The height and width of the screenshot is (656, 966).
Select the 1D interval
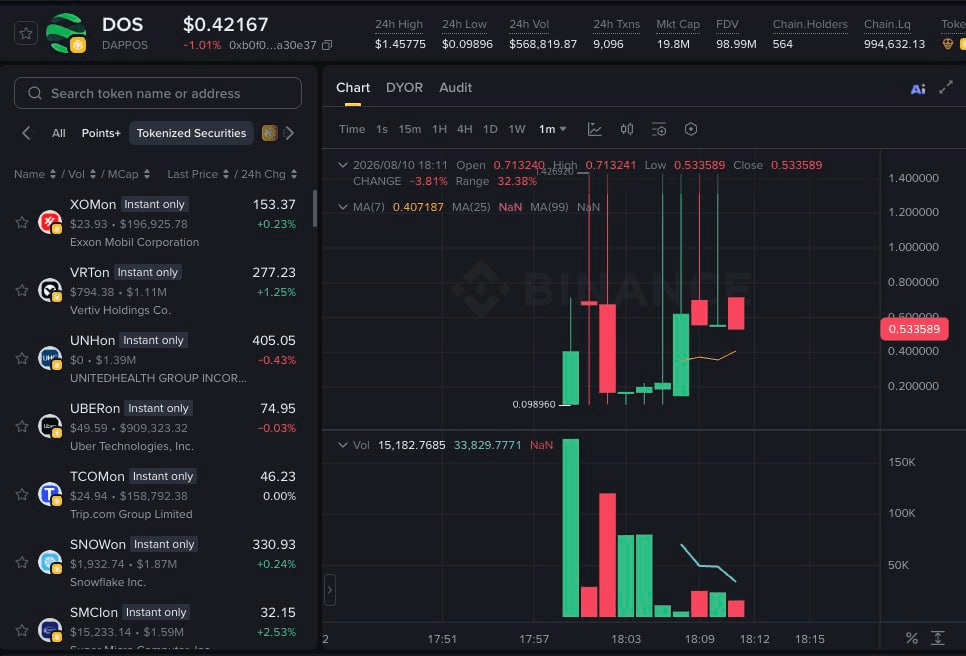[490, 129]
